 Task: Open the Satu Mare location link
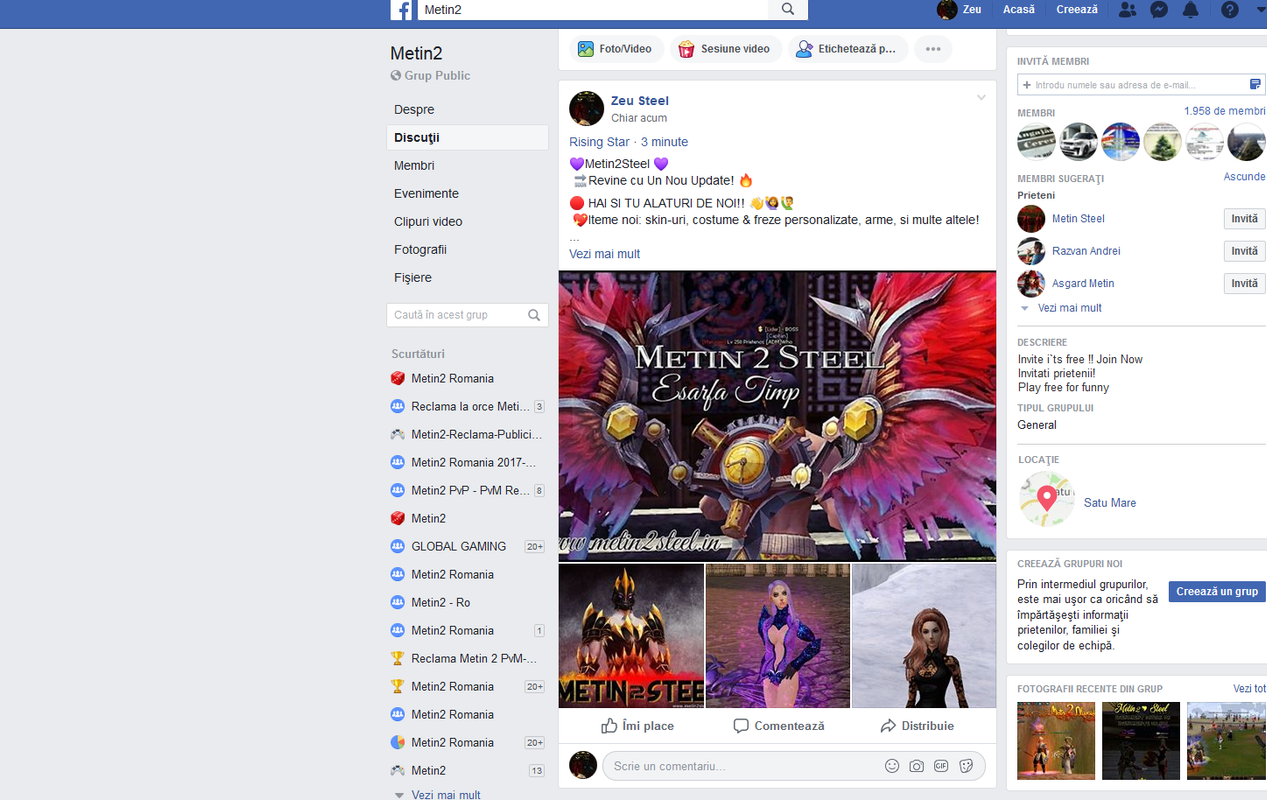tap(1110, 503)
